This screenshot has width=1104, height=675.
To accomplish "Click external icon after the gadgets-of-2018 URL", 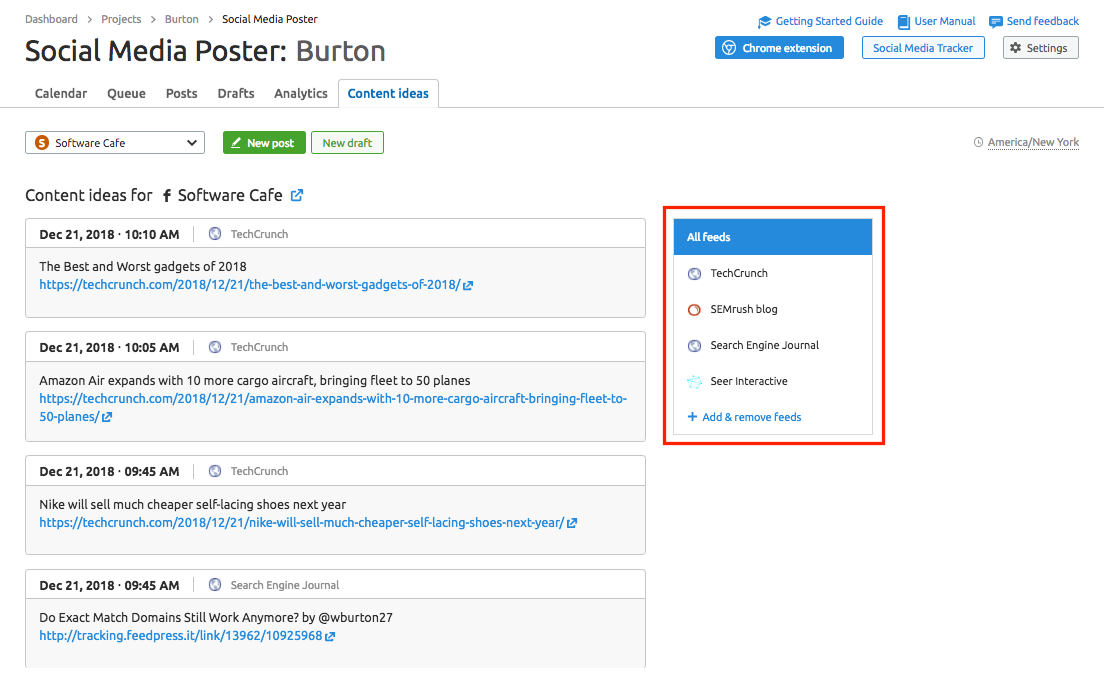I will 468,285.
